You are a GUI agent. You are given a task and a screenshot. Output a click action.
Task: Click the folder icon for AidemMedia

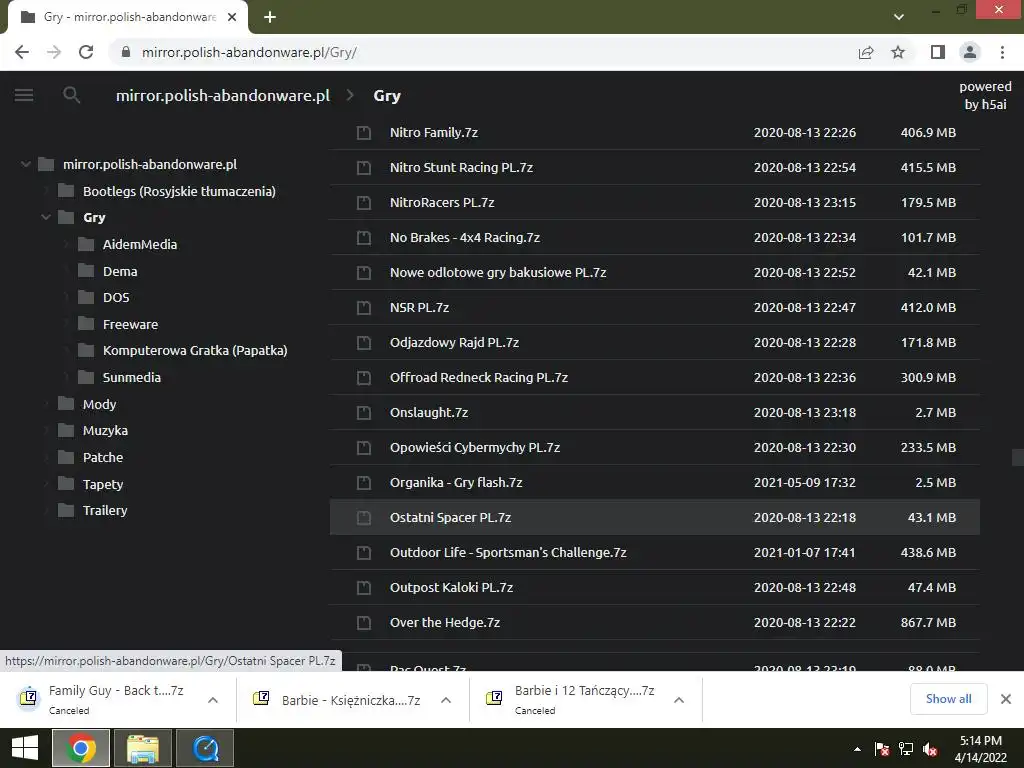click(86, 244)
